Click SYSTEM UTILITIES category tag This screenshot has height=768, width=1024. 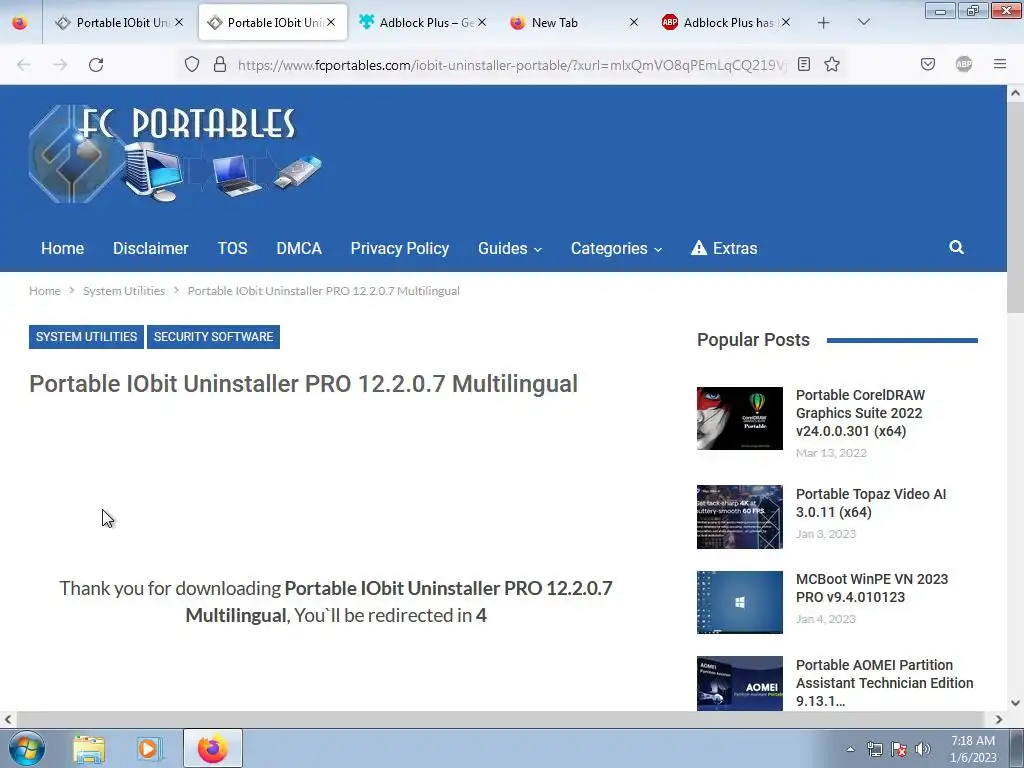(86, 337)
